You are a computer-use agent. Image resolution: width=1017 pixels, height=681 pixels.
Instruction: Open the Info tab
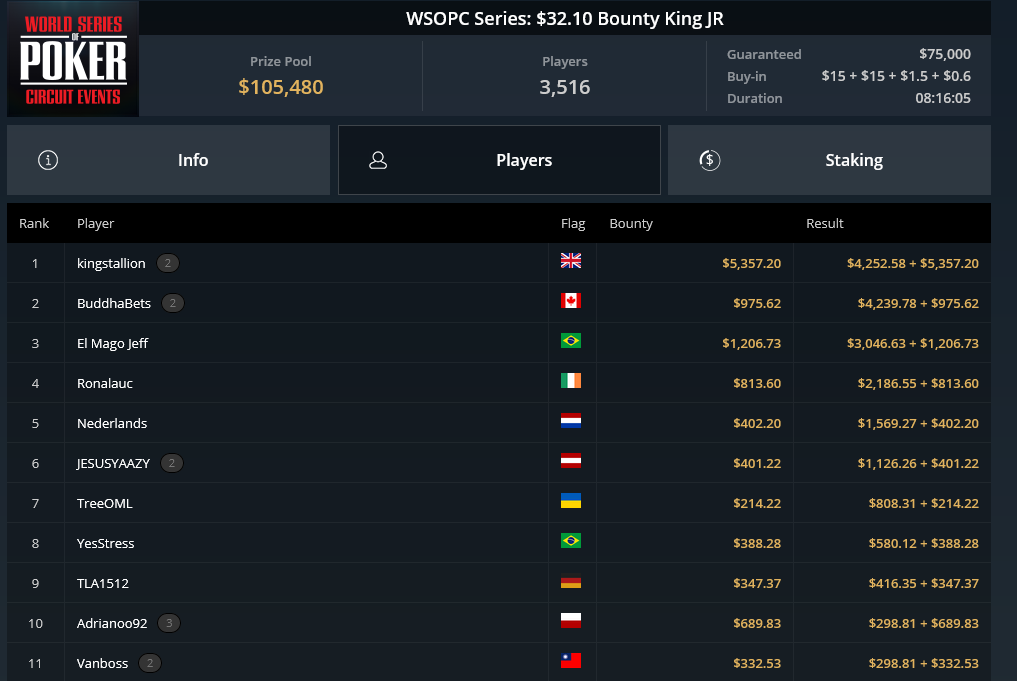tap(169, 160)
